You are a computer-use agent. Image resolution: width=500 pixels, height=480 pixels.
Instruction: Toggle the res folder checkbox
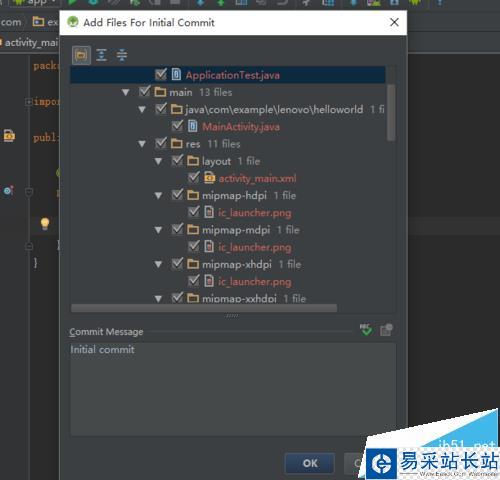click(x=161, y=143)
